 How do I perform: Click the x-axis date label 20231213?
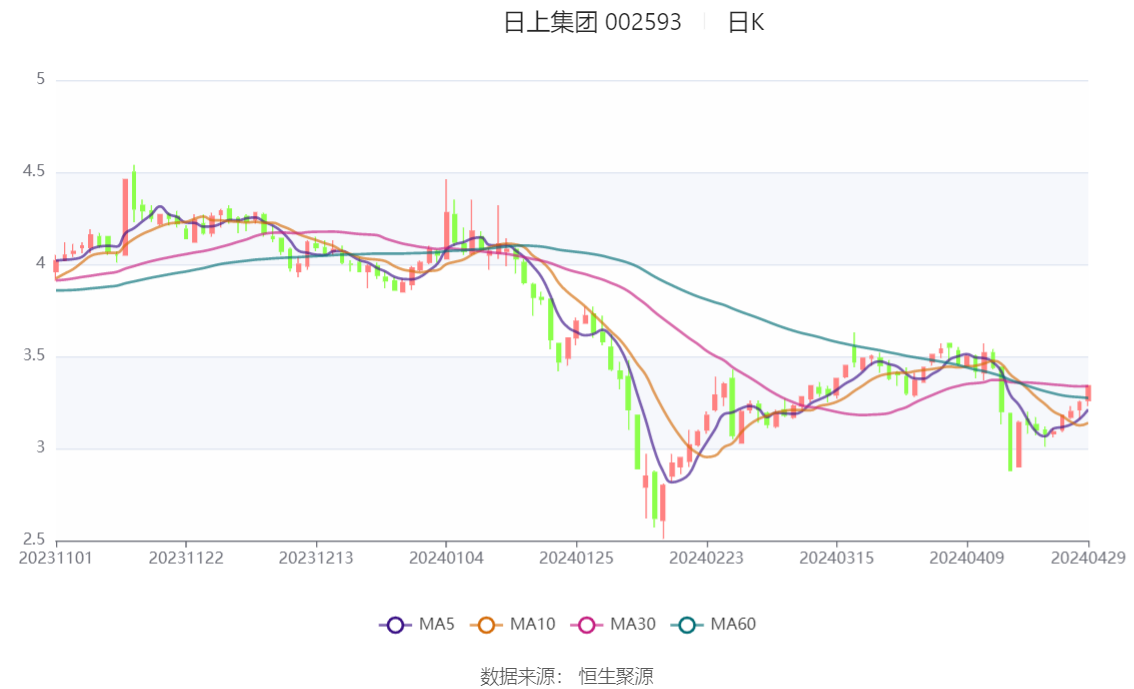[x=316, y=558]
